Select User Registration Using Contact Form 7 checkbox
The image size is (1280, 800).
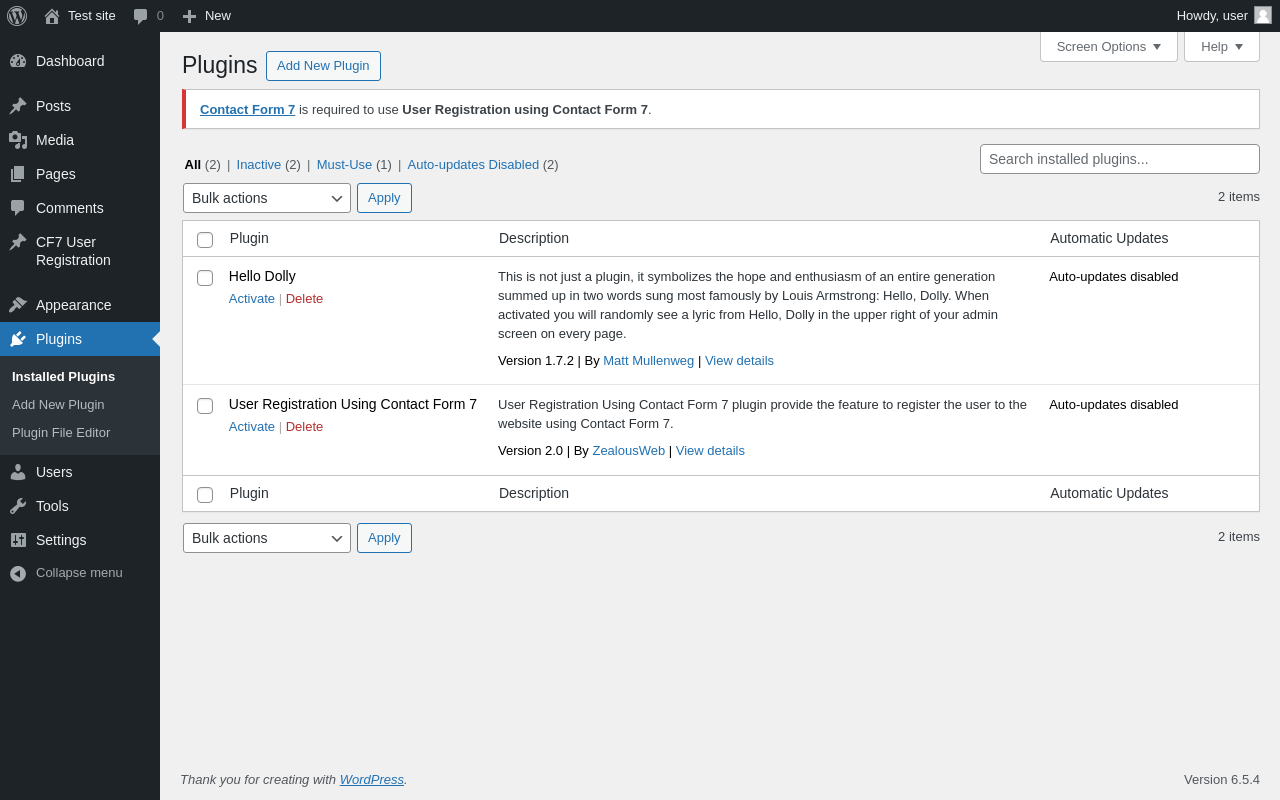tap(205, 406)
